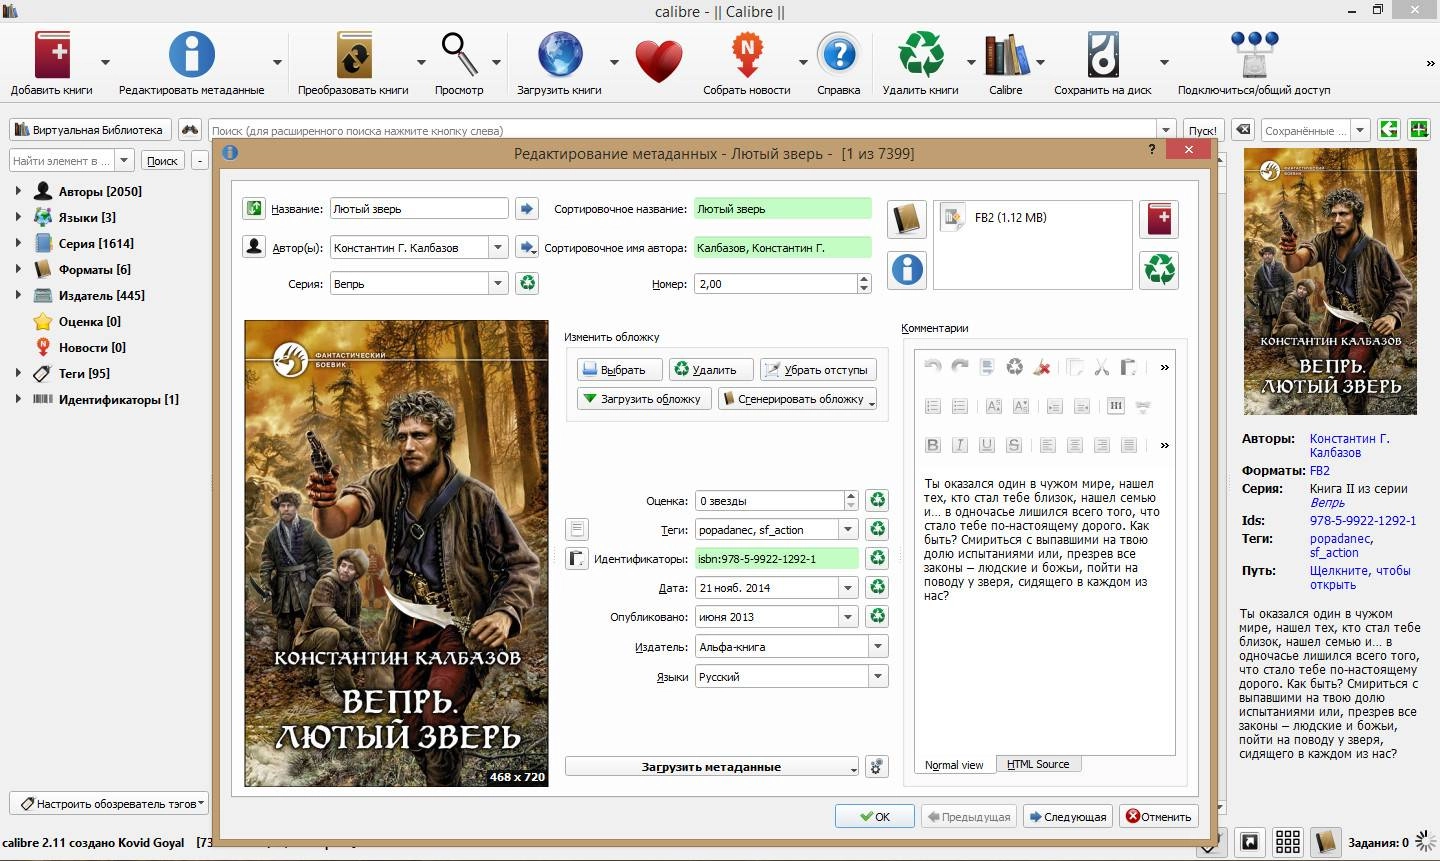Click the Удалить книги recycle icon
The image size is (1440, 861).
(920, 54)
